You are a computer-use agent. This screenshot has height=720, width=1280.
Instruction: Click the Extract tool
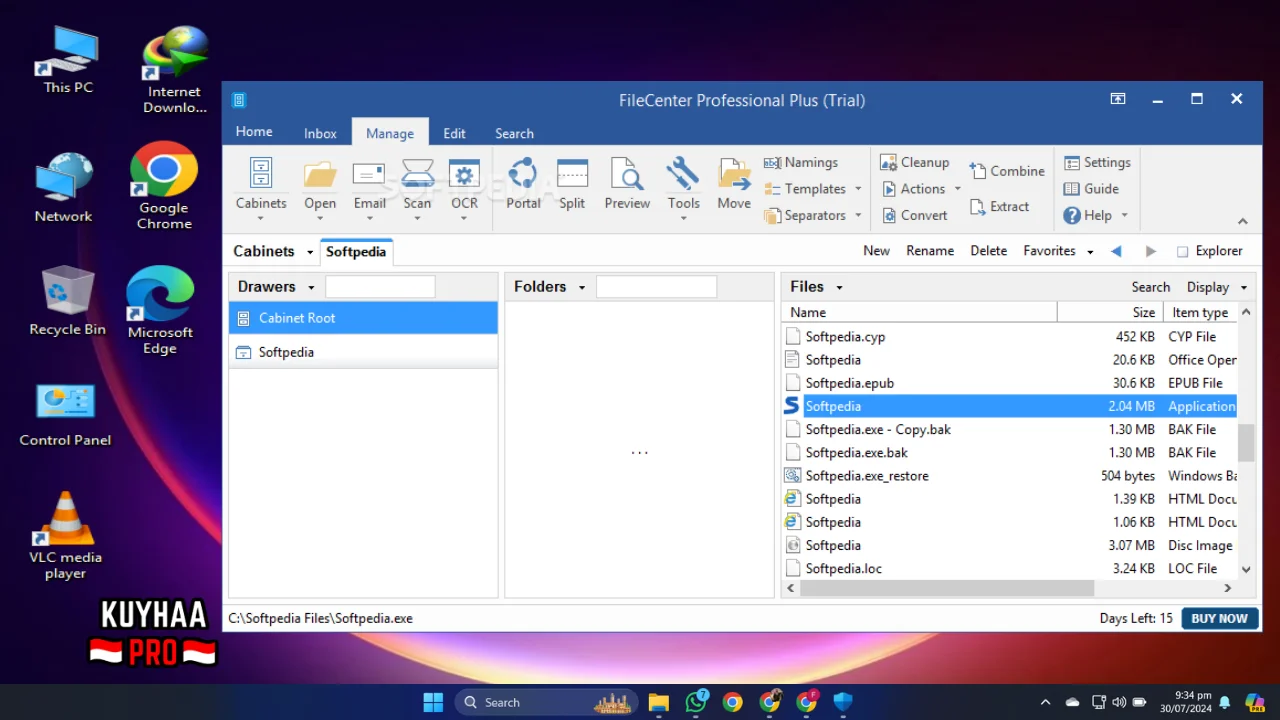999,207
